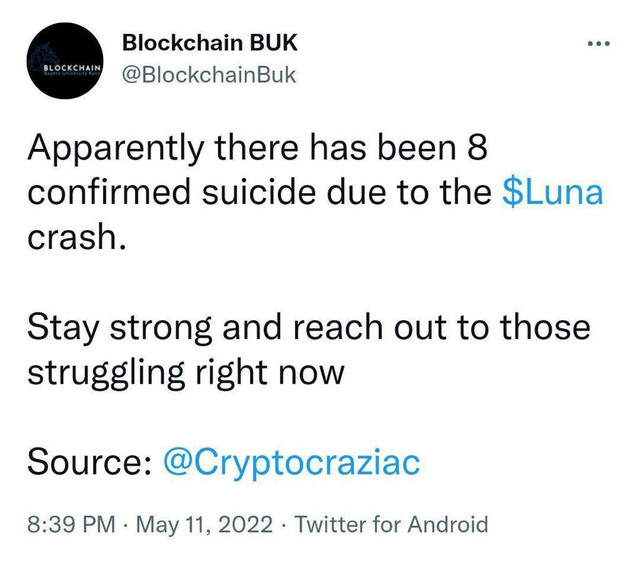Open the Blockchain BUK profile avatar
Image resolution: width=640 pixels, height=562 pixels.
click(65, 61)
